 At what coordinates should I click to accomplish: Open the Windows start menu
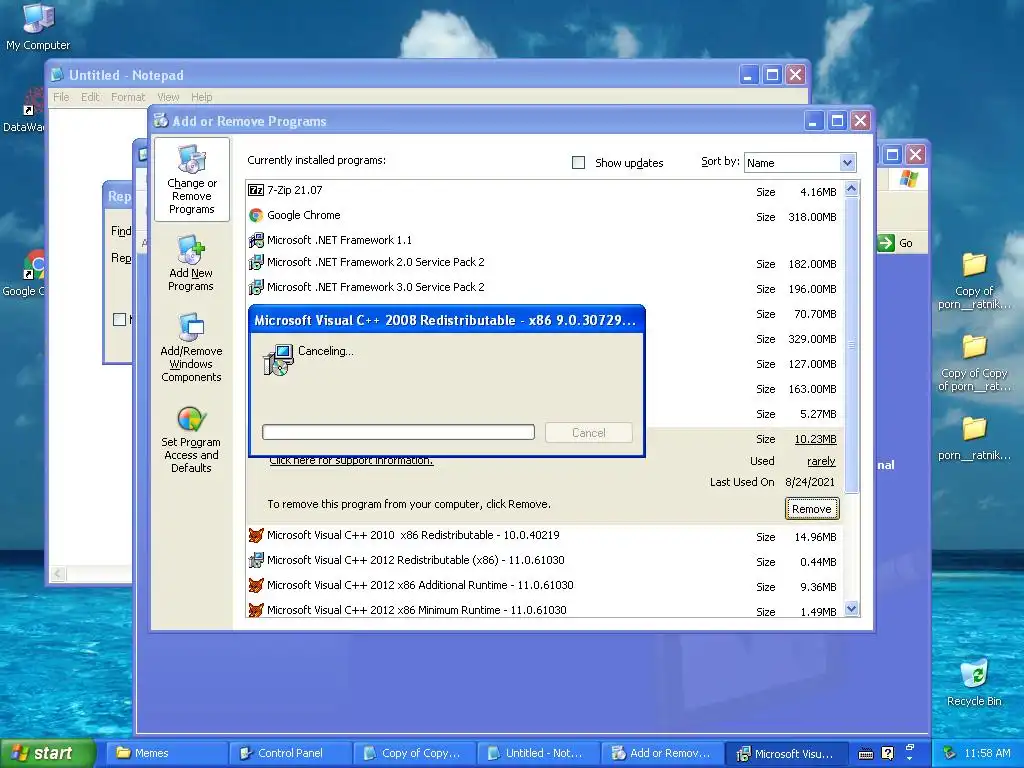click(48, 753)
